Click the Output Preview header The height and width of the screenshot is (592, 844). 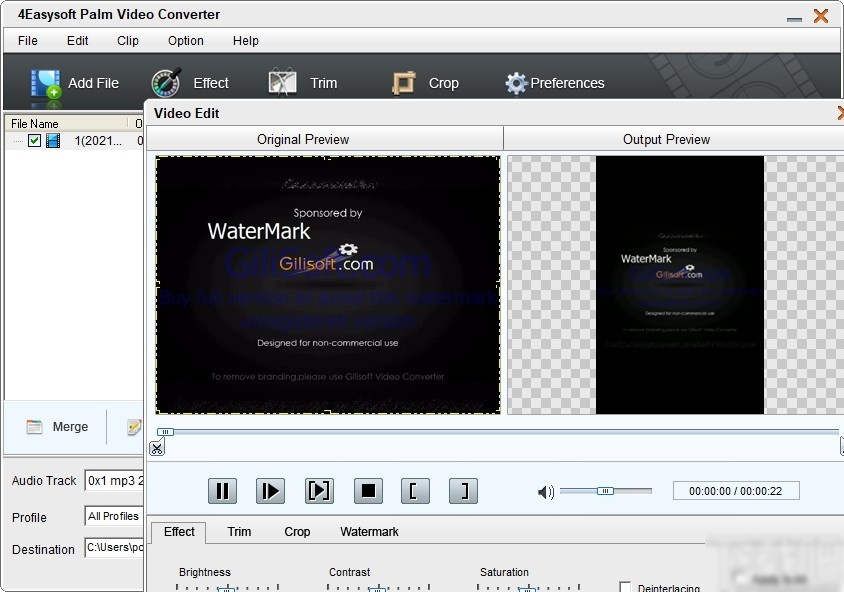(x=674, y=139)
